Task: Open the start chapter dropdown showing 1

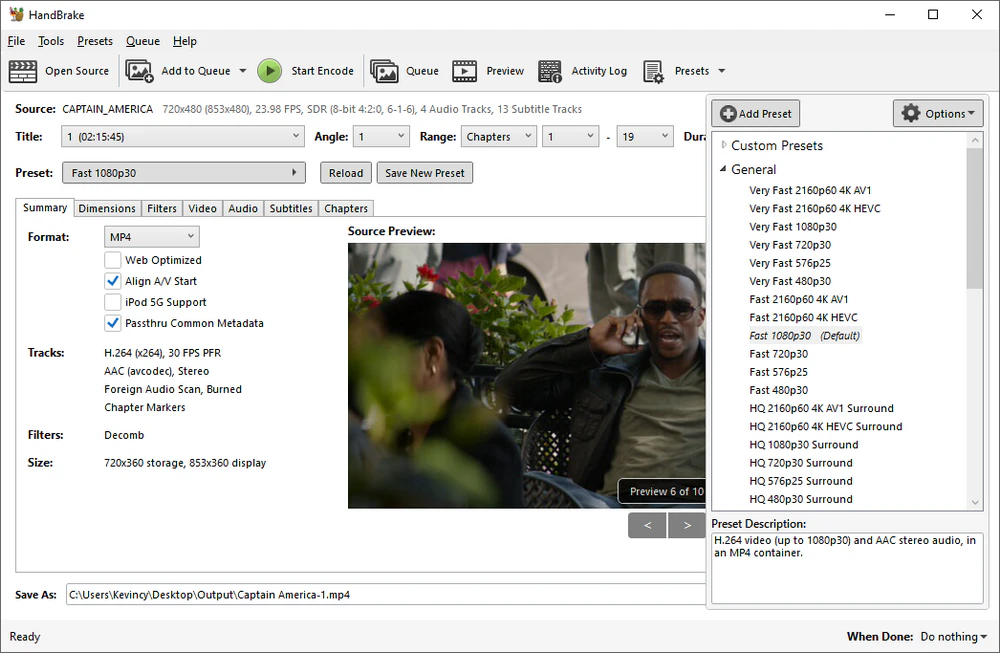Action: point(570,136)
